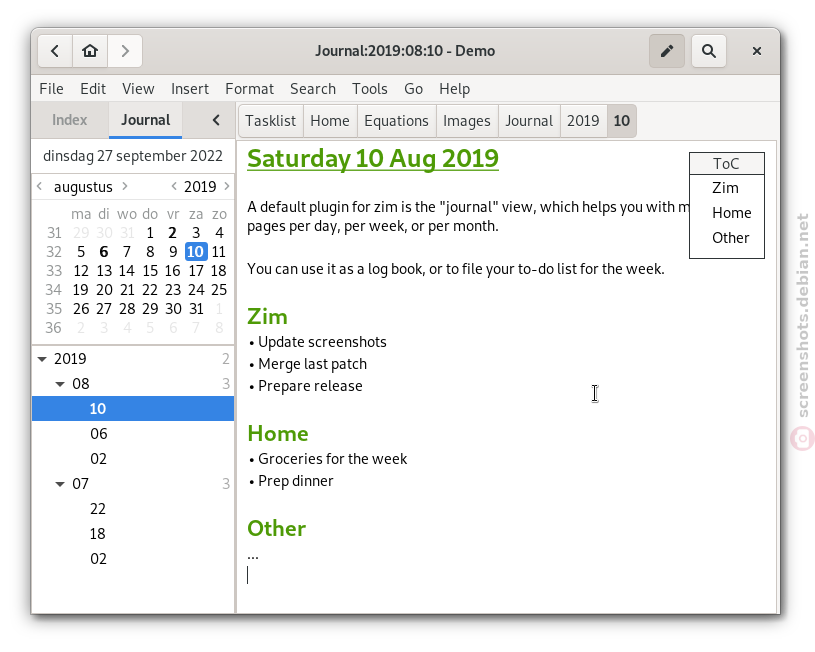Viewport: 815px width, 652px height.
Task: Go to previous month from augustus
Action: (40, 186)
